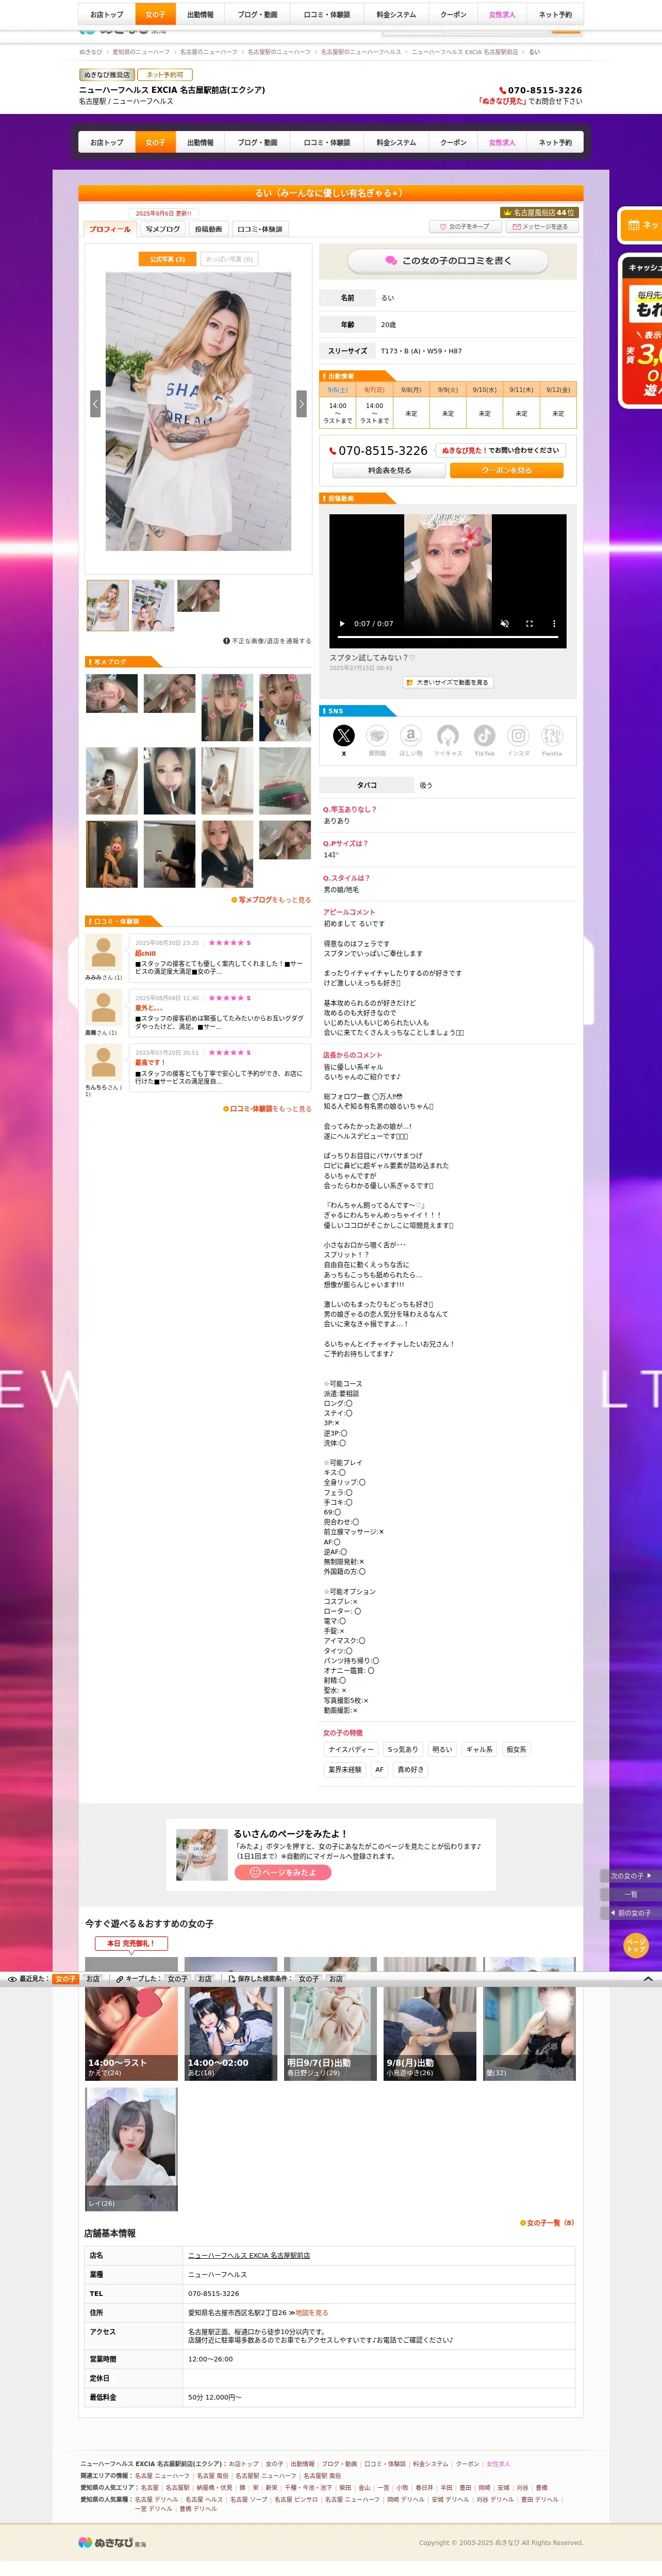Click ページをみたよ smiley button
The image size is (662, 2576).
tap(283, 1872)
